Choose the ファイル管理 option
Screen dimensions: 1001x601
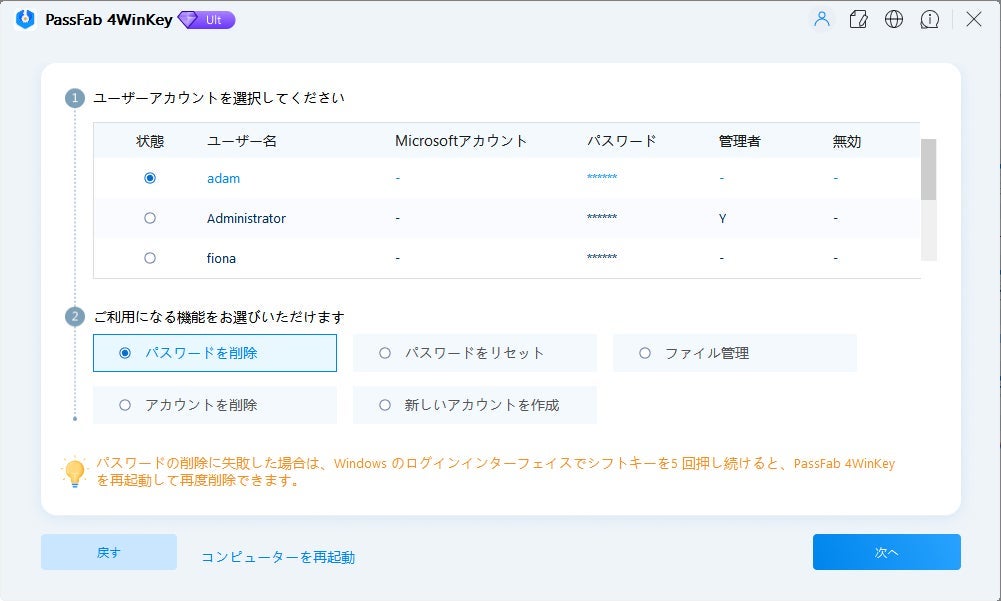pyautogui.click(x=645, y=353)
